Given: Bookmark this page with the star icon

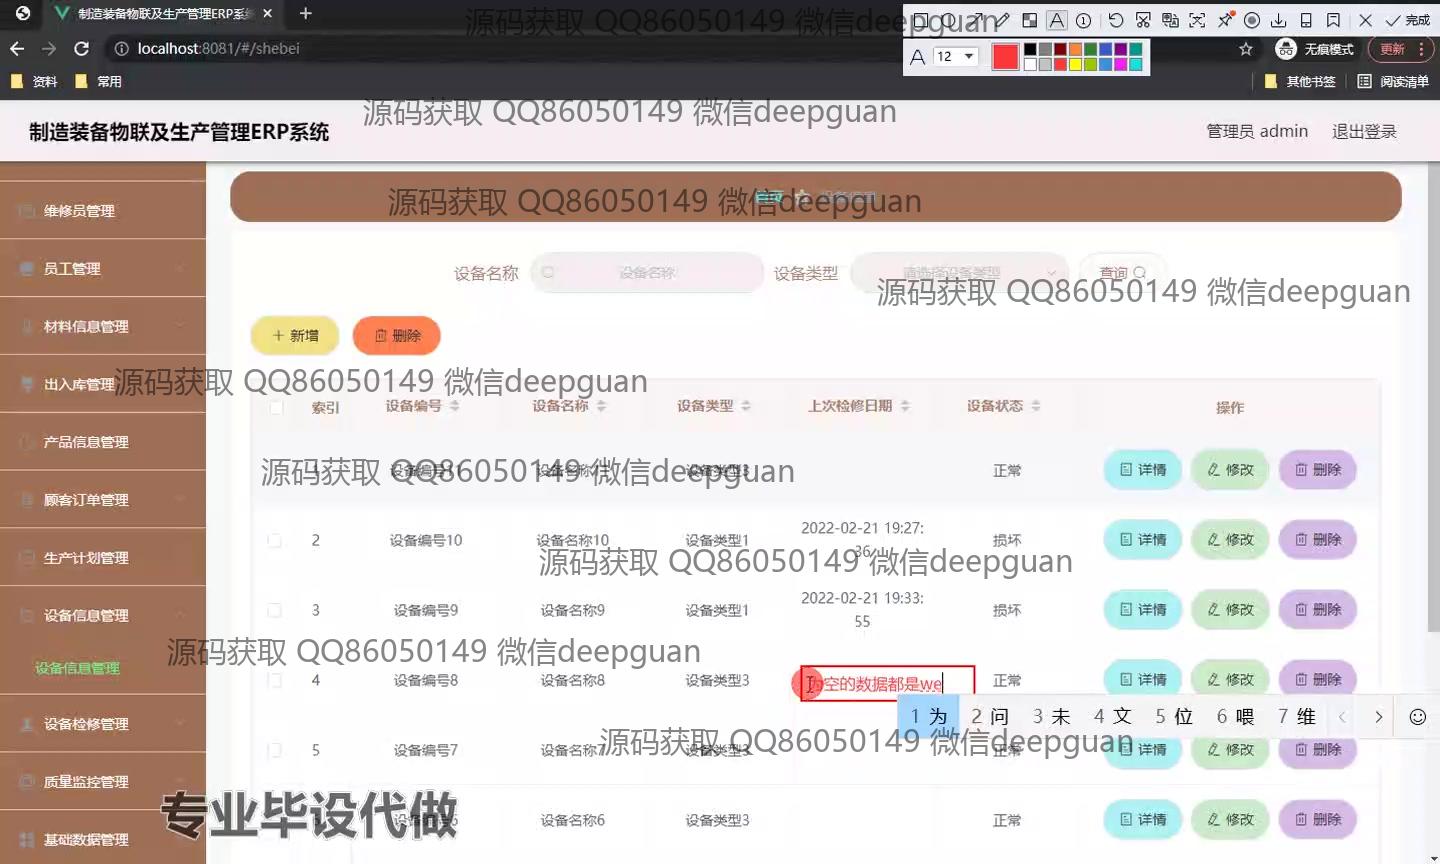Looking at the screenshot, I should click(x=1245, y=49).
